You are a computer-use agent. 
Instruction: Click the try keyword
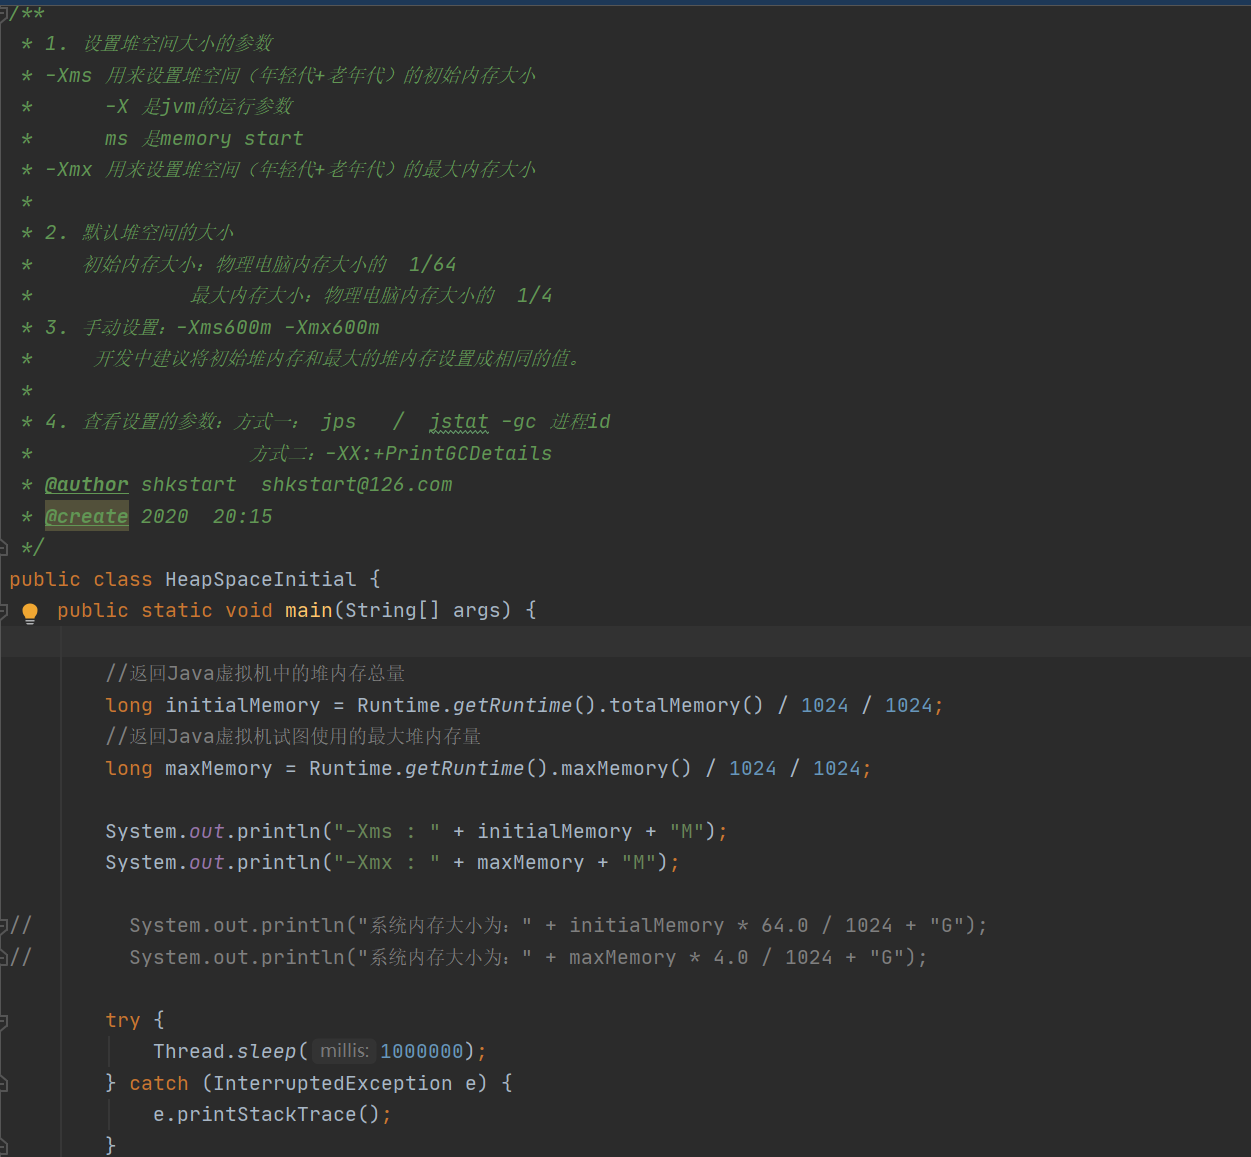coord(123,1020)
